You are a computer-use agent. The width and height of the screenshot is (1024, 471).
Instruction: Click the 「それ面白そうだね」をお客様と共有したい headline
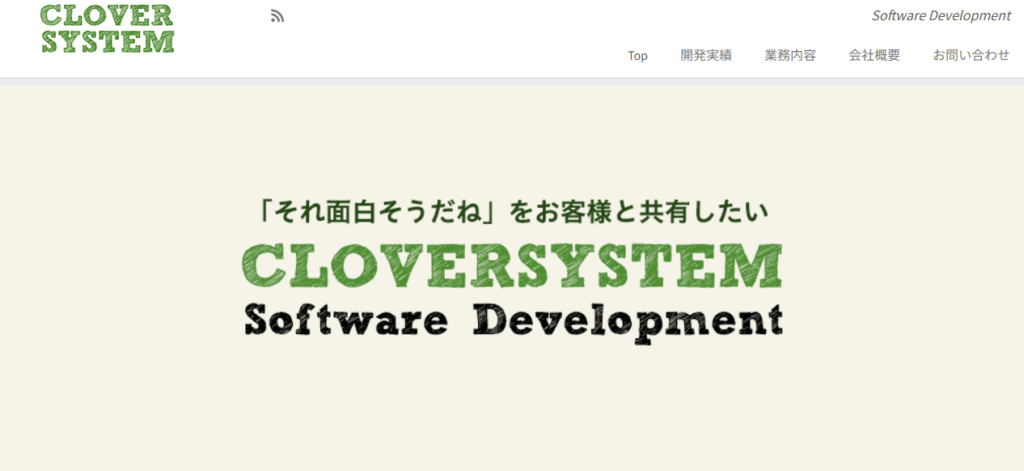tap(513, 212)
